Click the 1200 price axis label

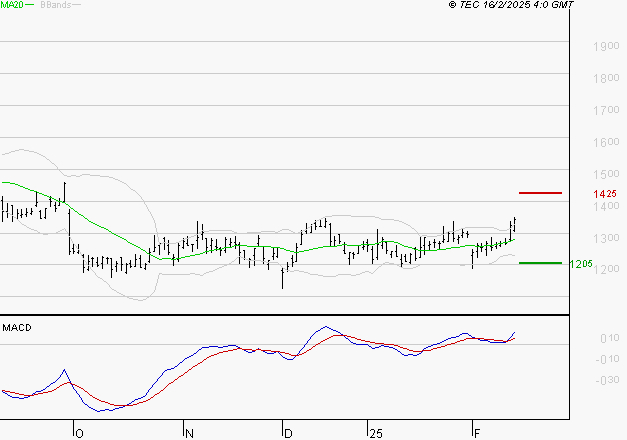point(606,269)
